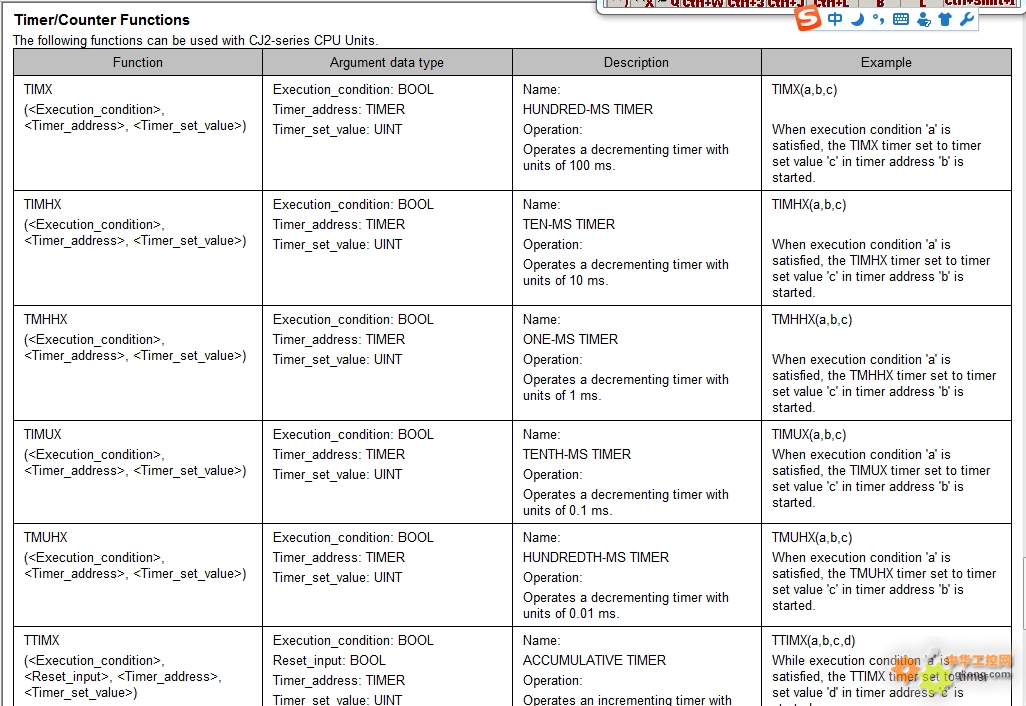Screen dimensions: 1026x706
Task: Open the user account icon in IME bar
Action: point(923,19)
